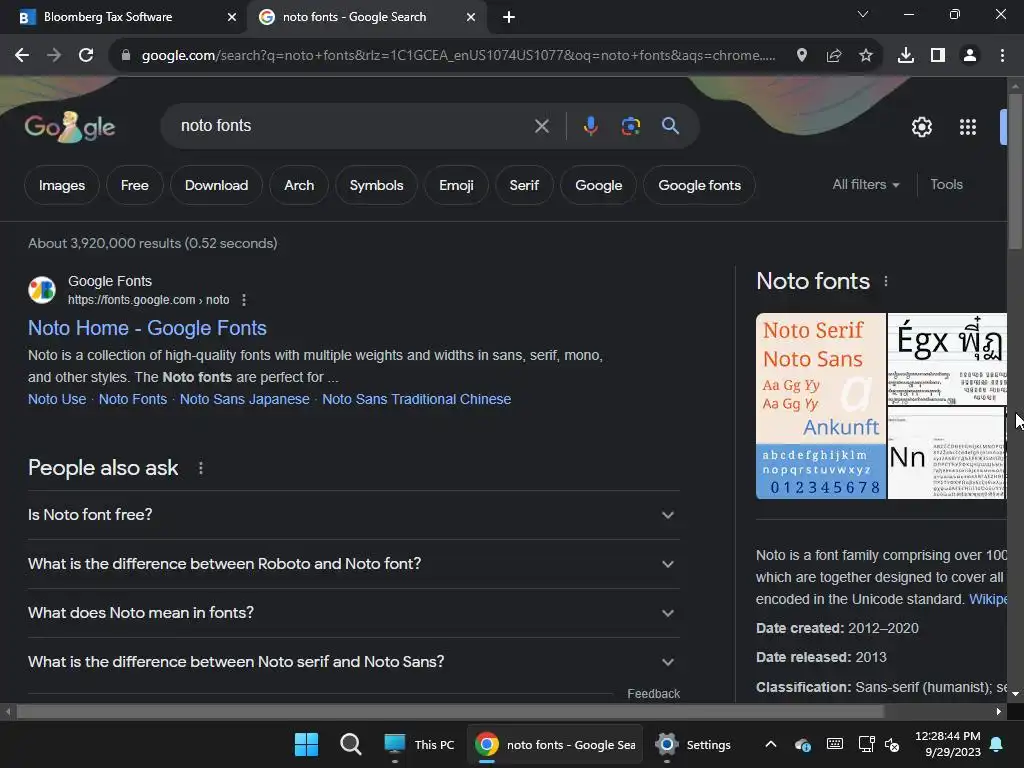
Task: Reload the Google search page
Action: [86, 56]
